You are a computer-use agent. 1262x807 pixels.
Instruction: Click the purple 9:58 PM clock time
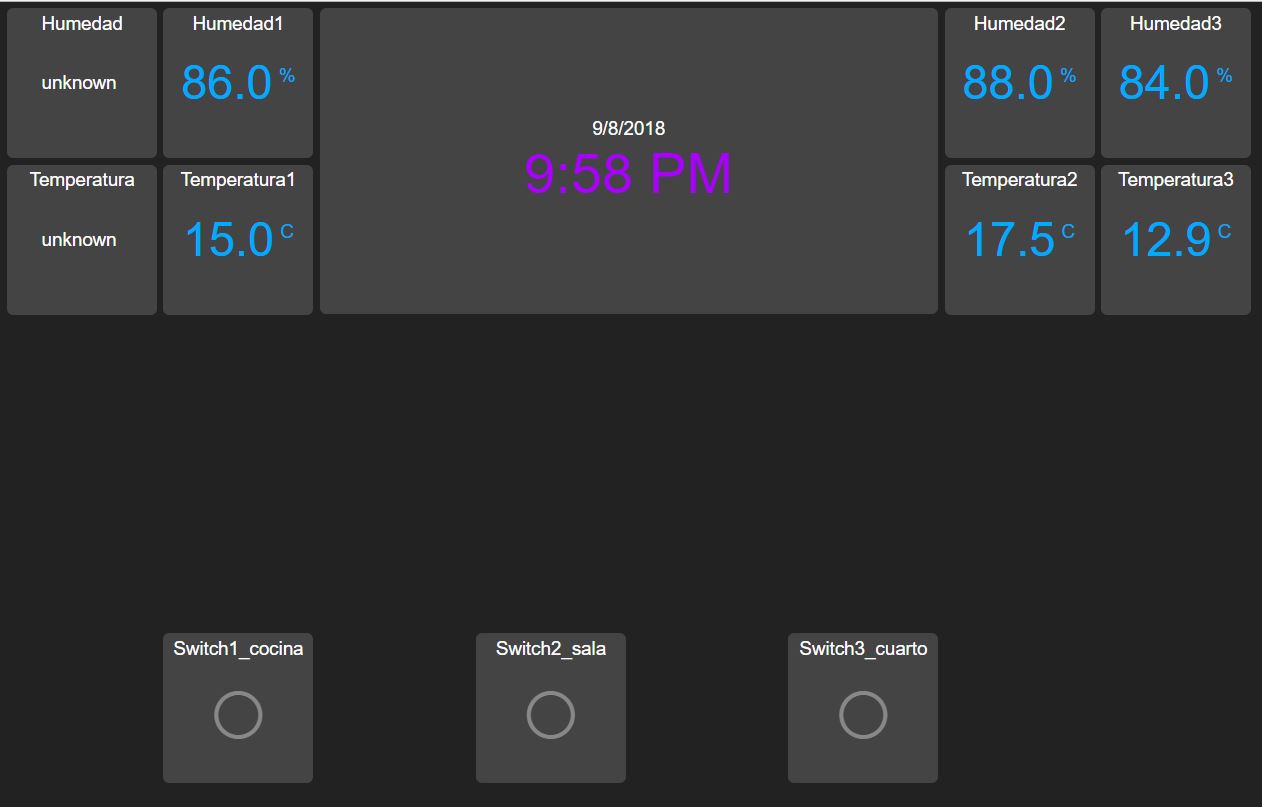click(x=628, y=174)
